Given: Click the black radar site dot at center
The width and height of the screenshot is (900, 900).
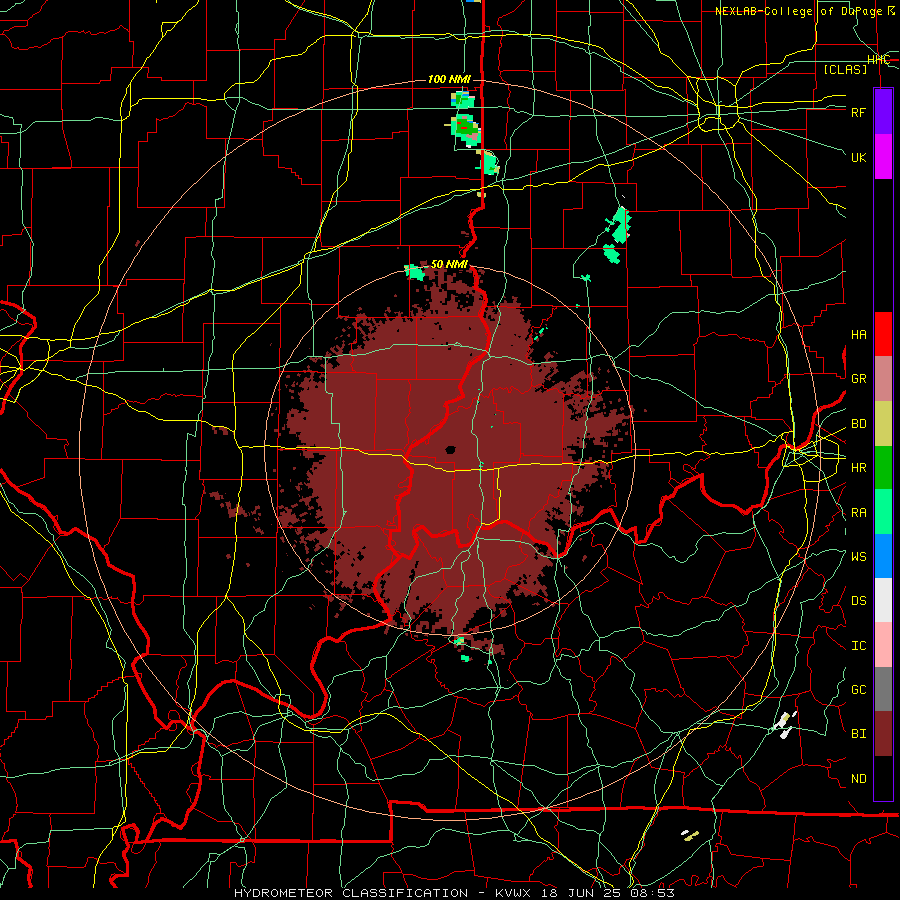Looking at the screenshot, I should pyautogui.click(x=450, y=449).
